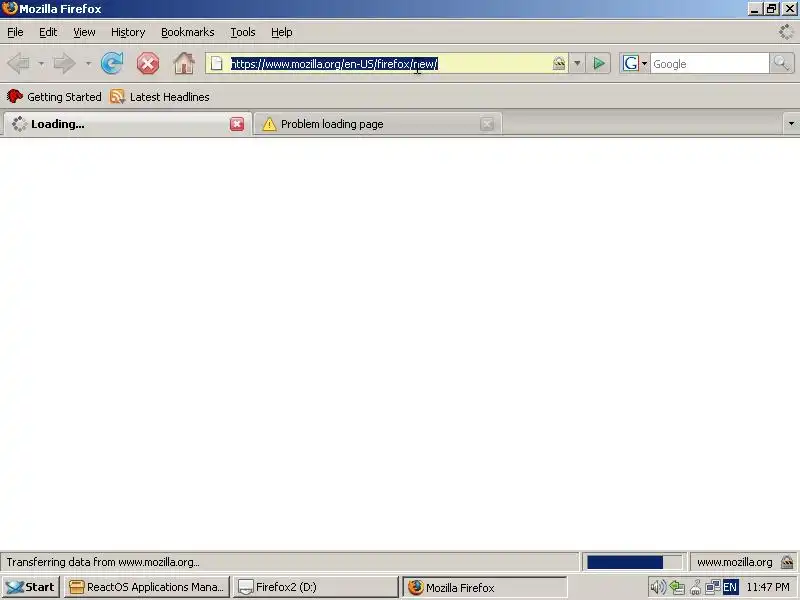Close the Problem loading page tab

487,124
